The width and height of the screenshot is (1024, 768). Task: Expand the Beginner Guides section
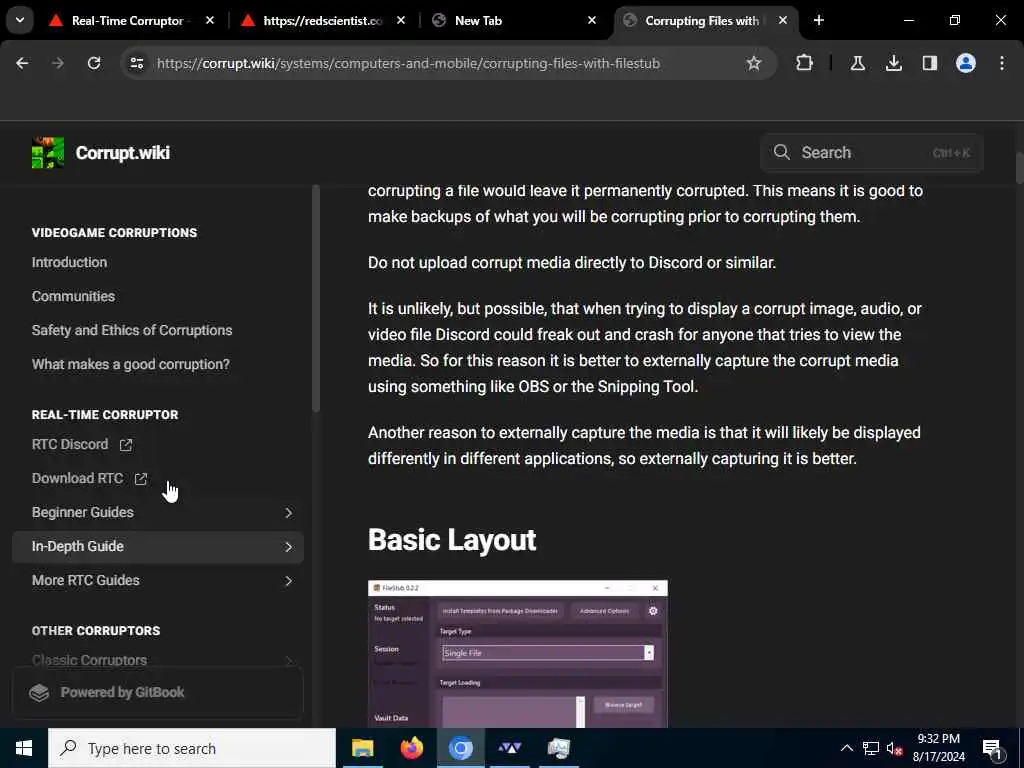(x=288, y=513)
